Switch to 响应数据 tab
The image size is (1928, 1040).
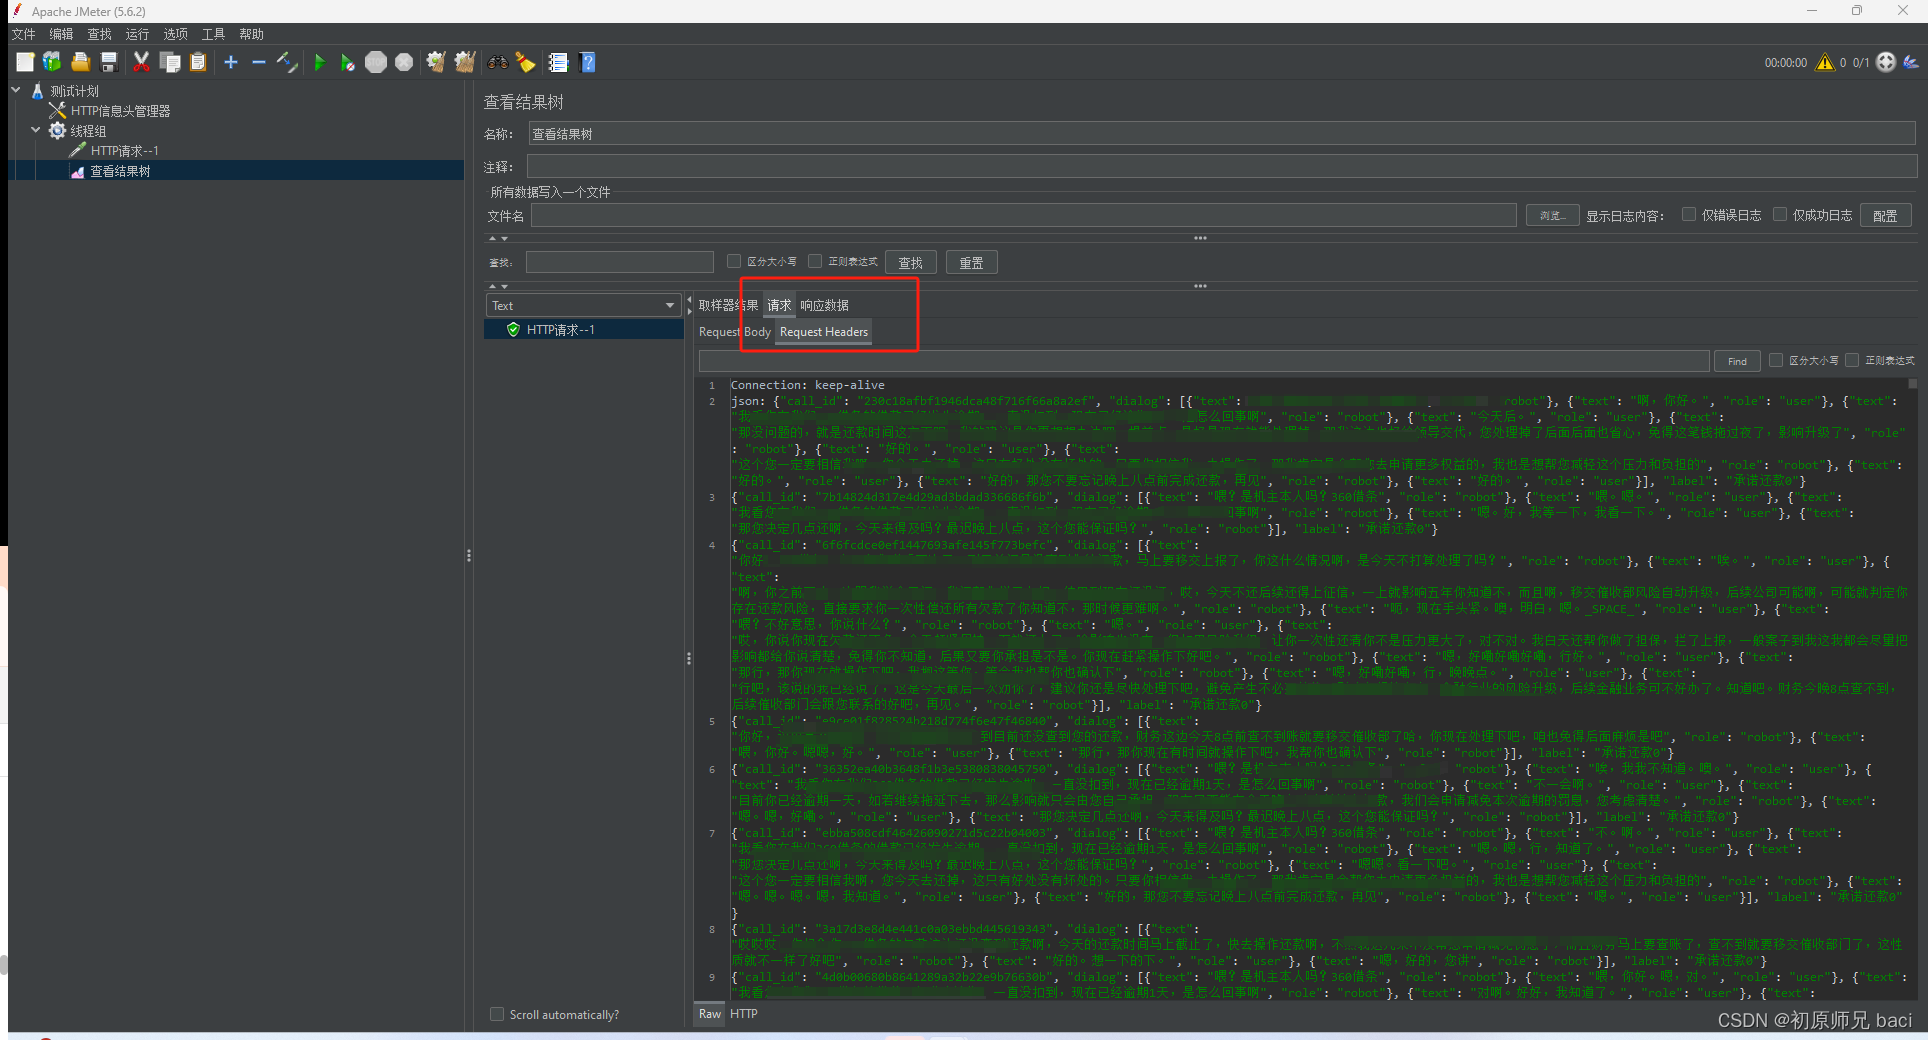[x=824, y=305]
